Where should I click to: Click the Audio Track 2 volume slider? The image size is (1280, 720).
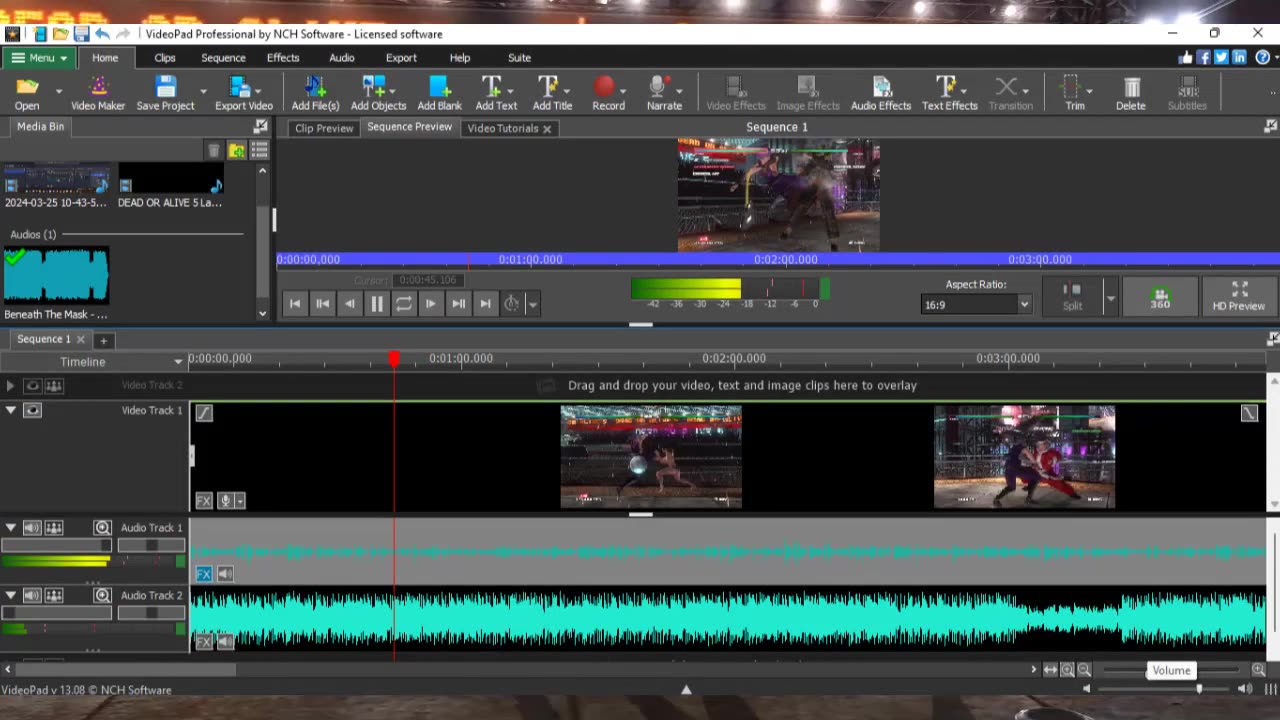56,613
